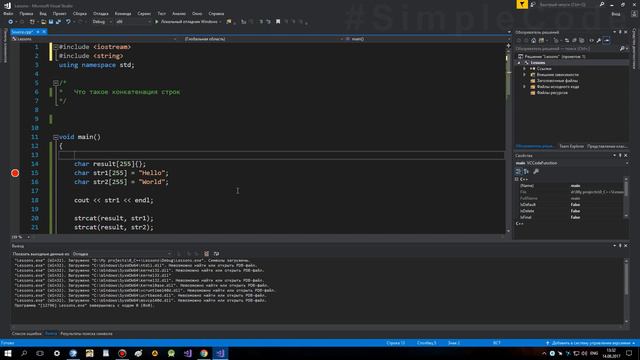Click the Output window vertical scrollbar
Viewport: 640px width, 360px height.
627,291
